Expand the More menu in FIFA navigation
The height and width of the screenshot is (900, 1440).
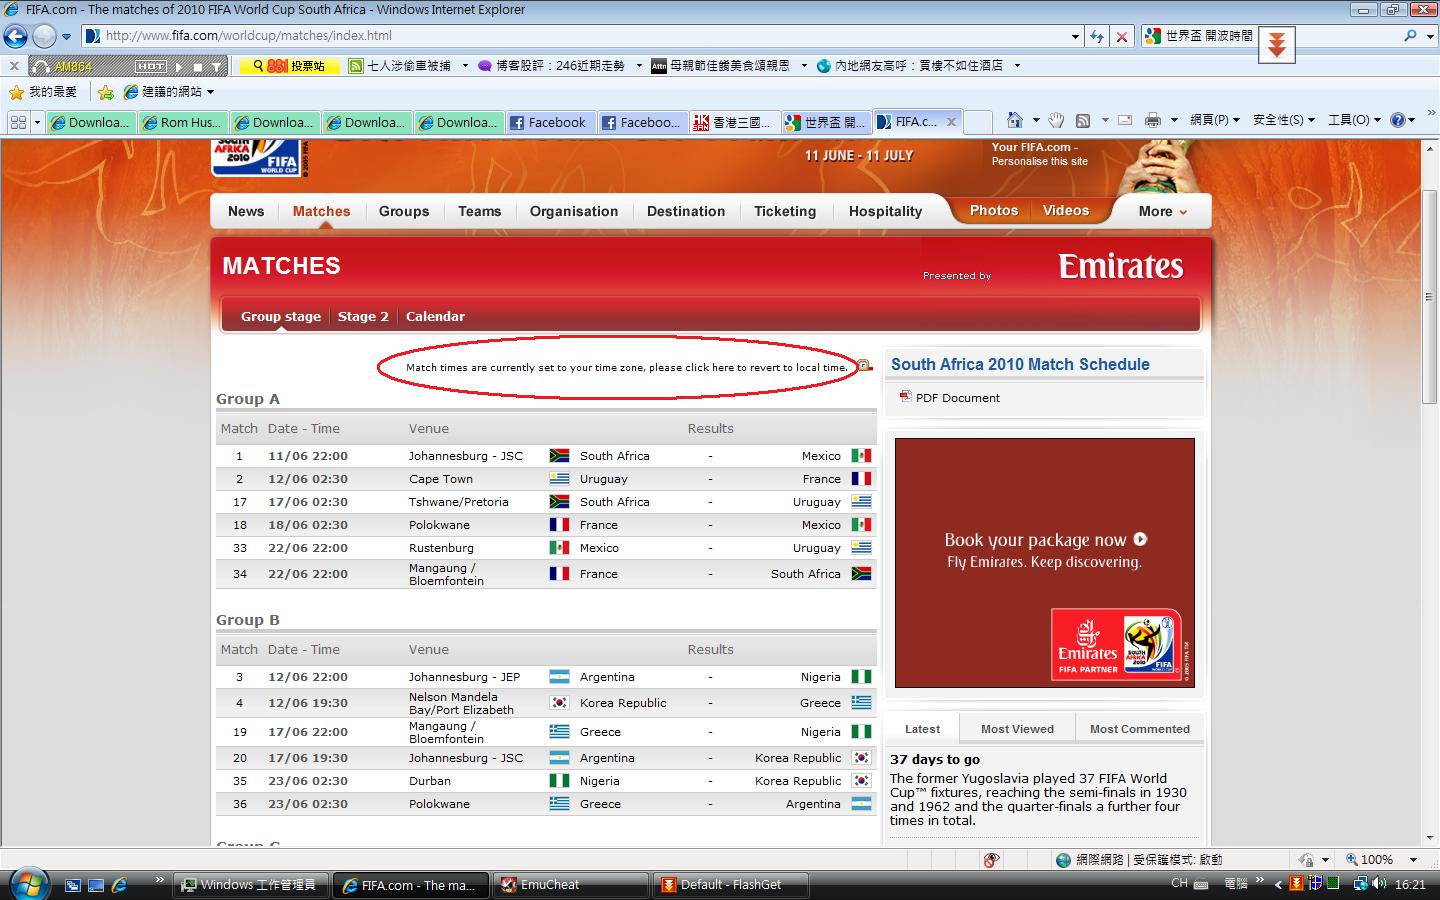click(1162, 211)
